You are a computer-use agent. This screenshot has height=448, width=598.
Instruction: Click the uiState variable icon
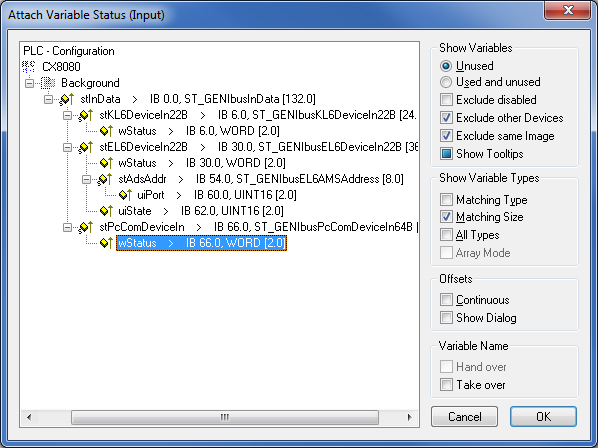click(106, 211)
